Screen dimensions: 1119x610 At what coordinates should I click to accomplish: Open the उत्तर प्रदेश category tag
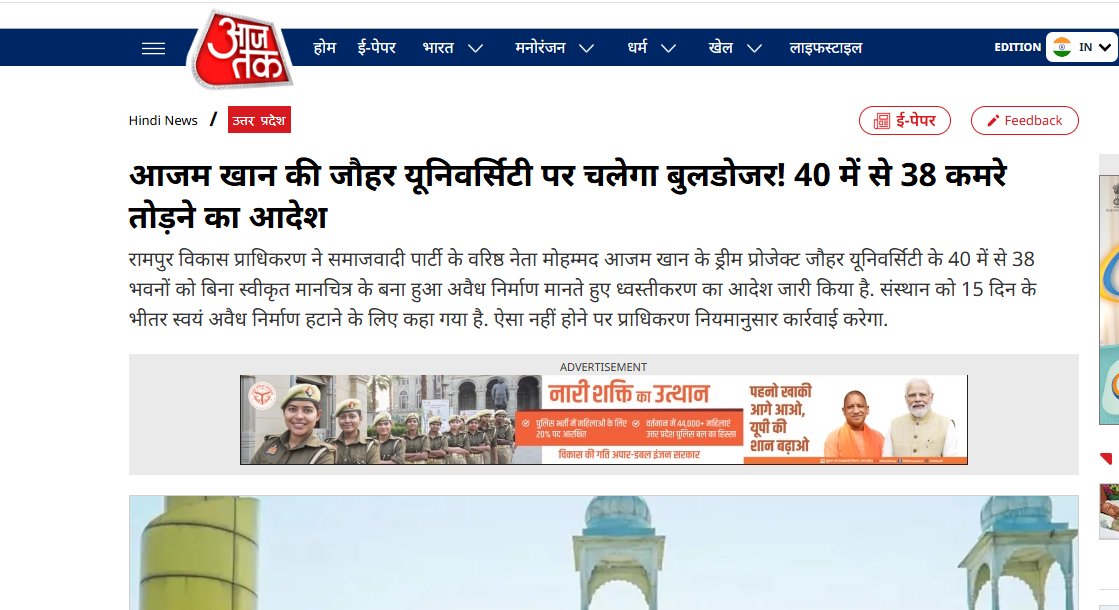coord(259,120)
